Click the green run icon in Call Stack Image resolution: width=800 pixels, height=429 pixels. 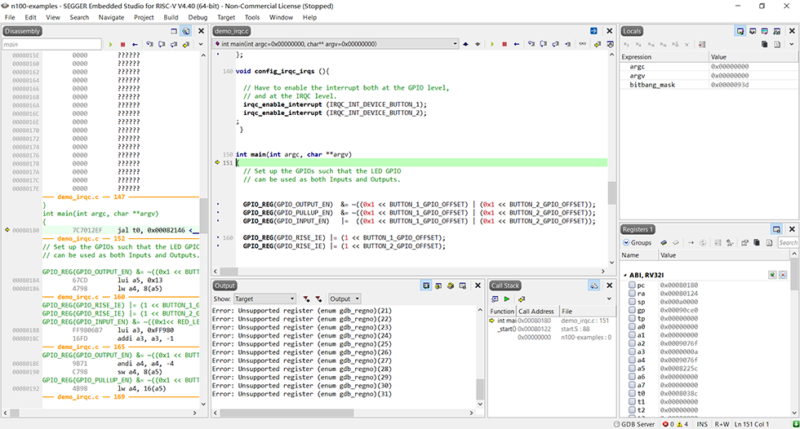click(507, 299)
